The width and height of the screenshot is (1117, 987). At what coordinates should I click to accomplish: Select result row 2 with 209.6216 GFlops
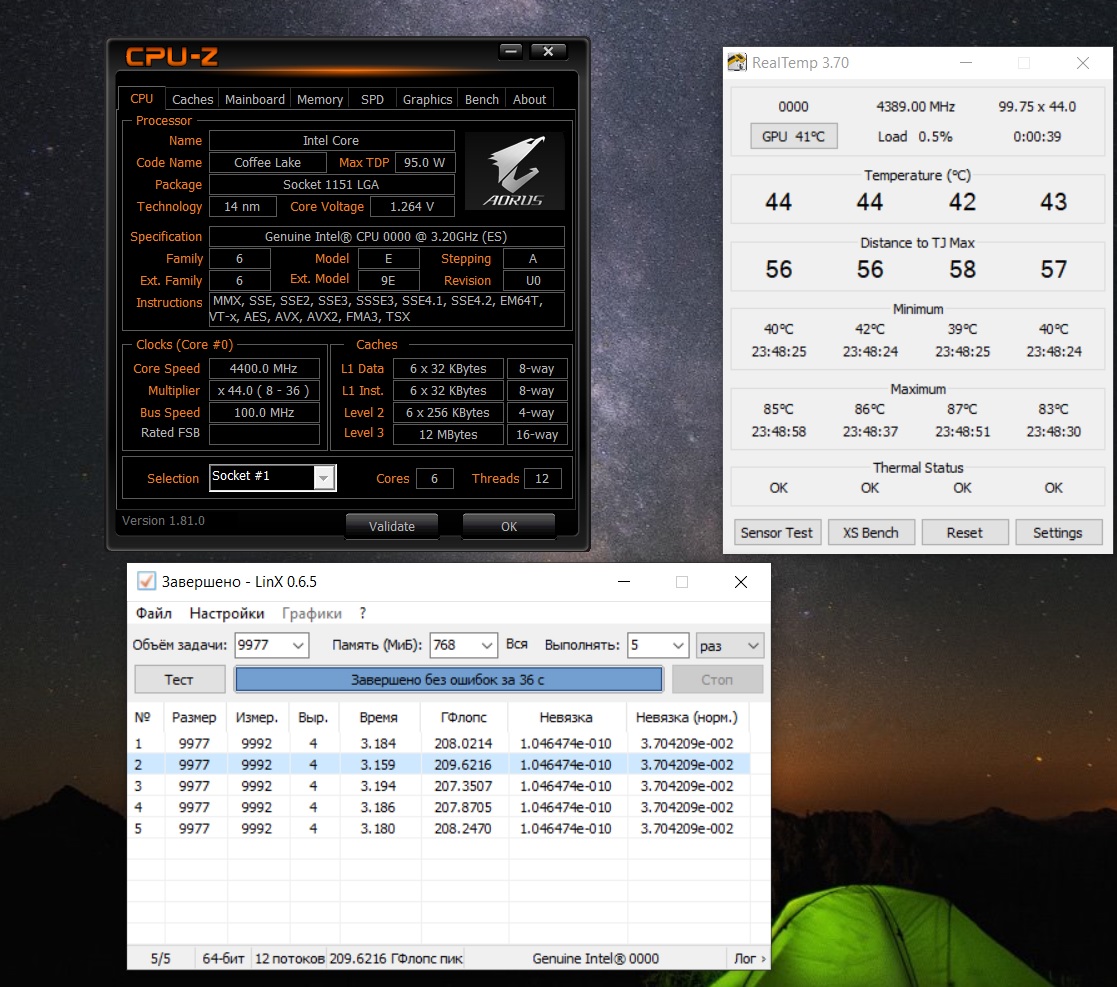(x=439, y=765)
